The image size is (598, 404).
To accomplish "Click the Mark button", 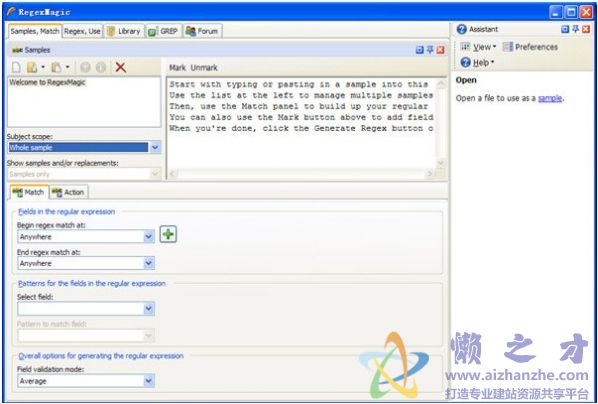I will (x=177, y=68).
